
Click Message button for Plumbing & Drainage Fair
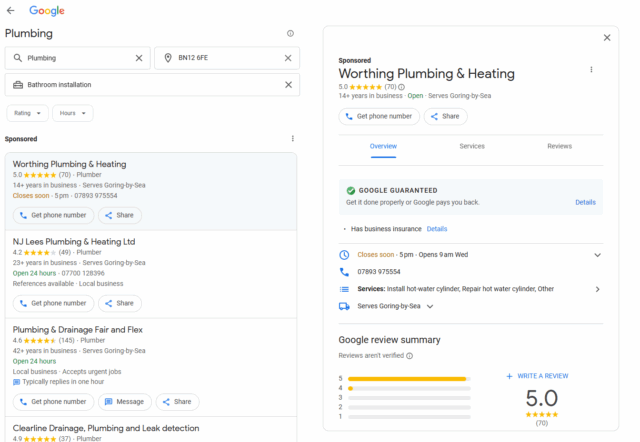[x=123, y=402]
